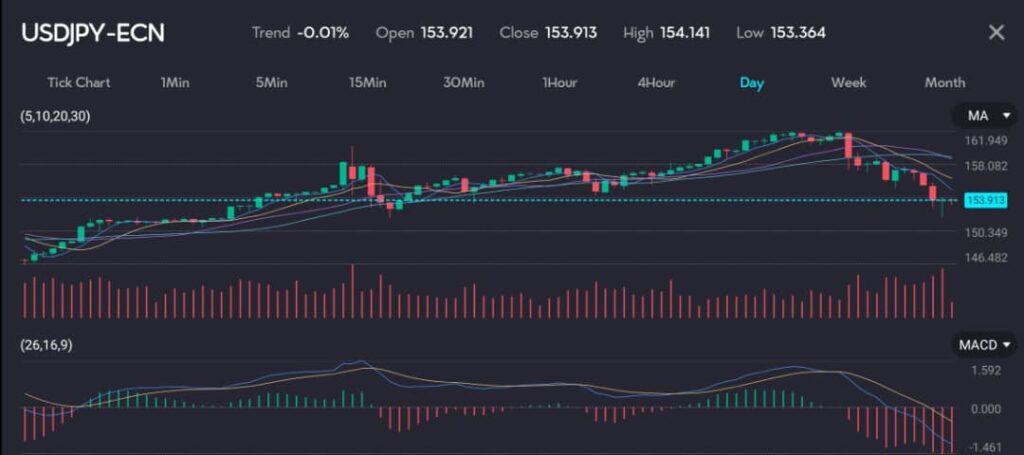Choose the 30Min timeframe
1024x455 pixels.
pyautogui.click(x=464, y=82)
